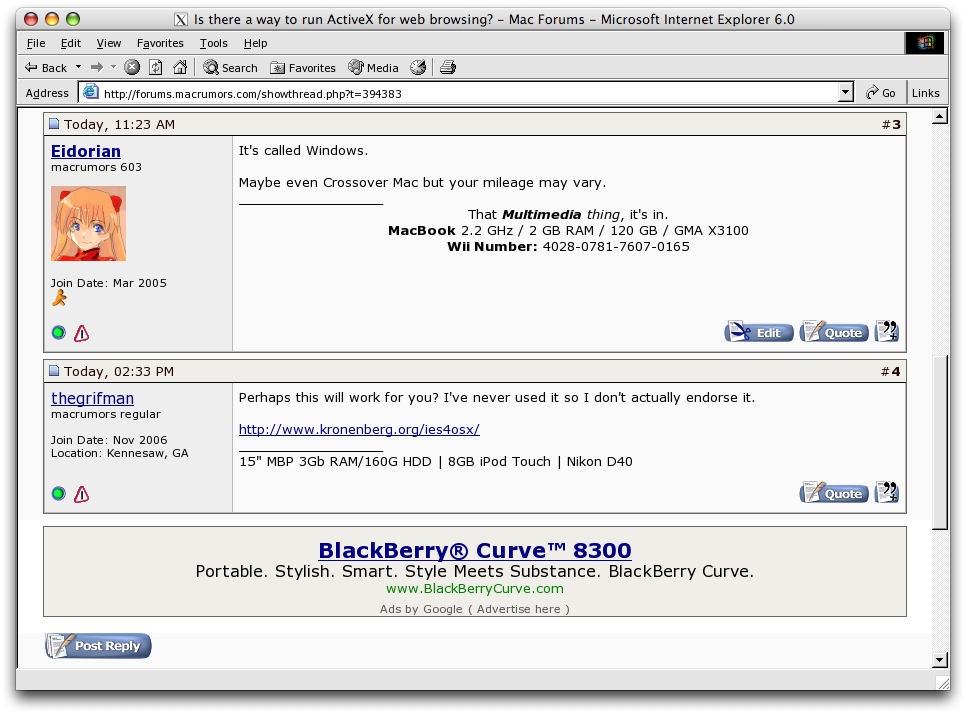966x714 pixels.
Task: Click the text 'Wii Number:' in signature
Action: click(492, 246)
